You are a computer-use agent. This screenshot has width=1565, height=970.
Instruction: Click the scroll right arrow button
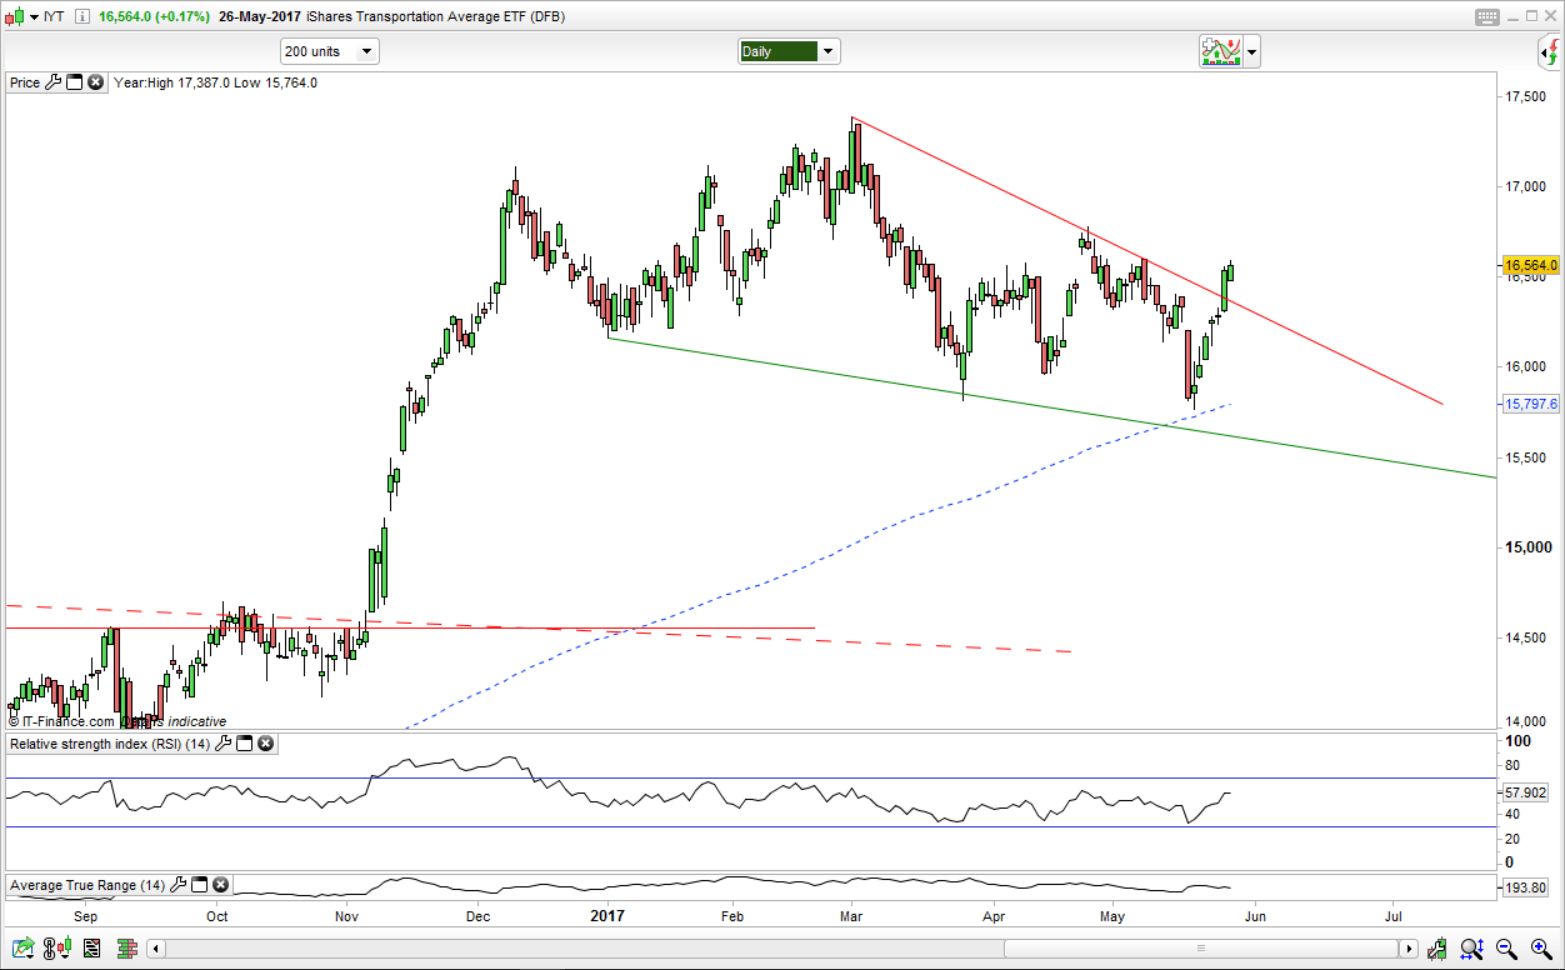[x=1408, y=948]
